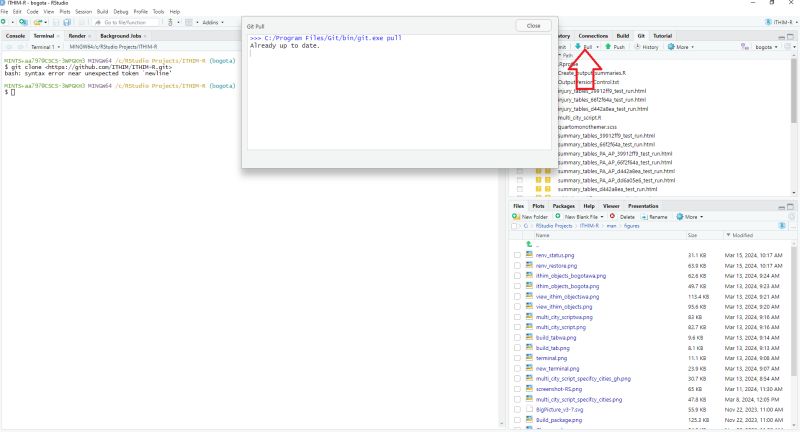Select multi_city_script.R in the Git file list
Viewport: 800px width, 432px height.
[x=579, y=118]
